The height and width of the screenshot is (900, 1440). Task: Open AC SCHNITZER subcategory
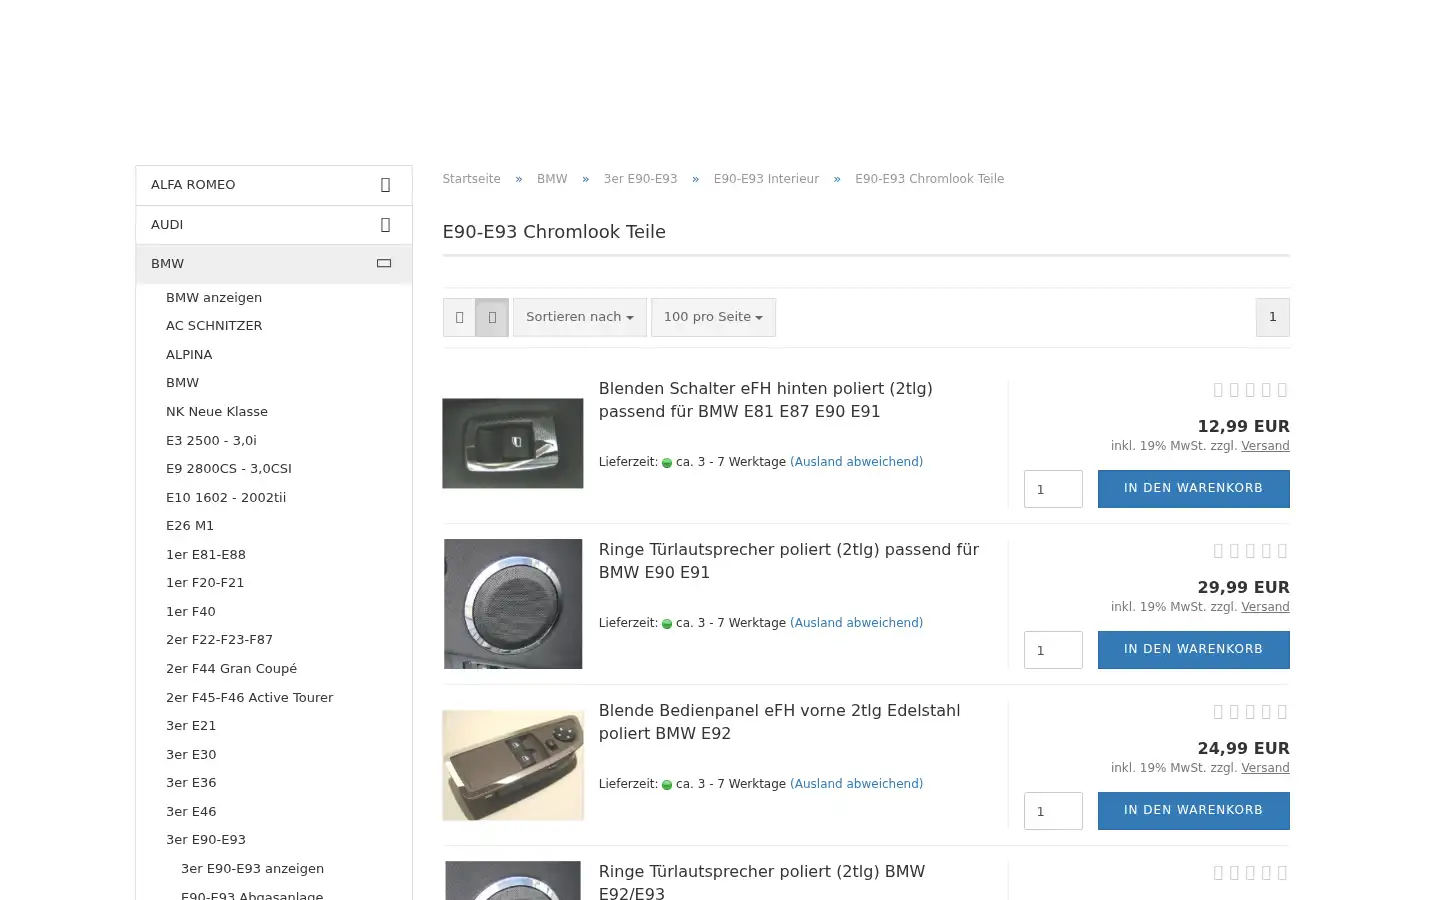214,326
